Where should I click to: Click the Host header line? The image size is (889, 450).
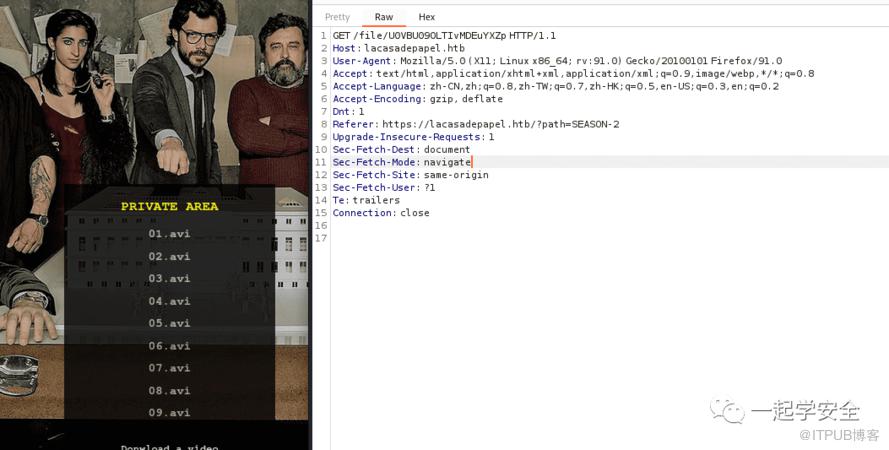[x=398, y=48]
